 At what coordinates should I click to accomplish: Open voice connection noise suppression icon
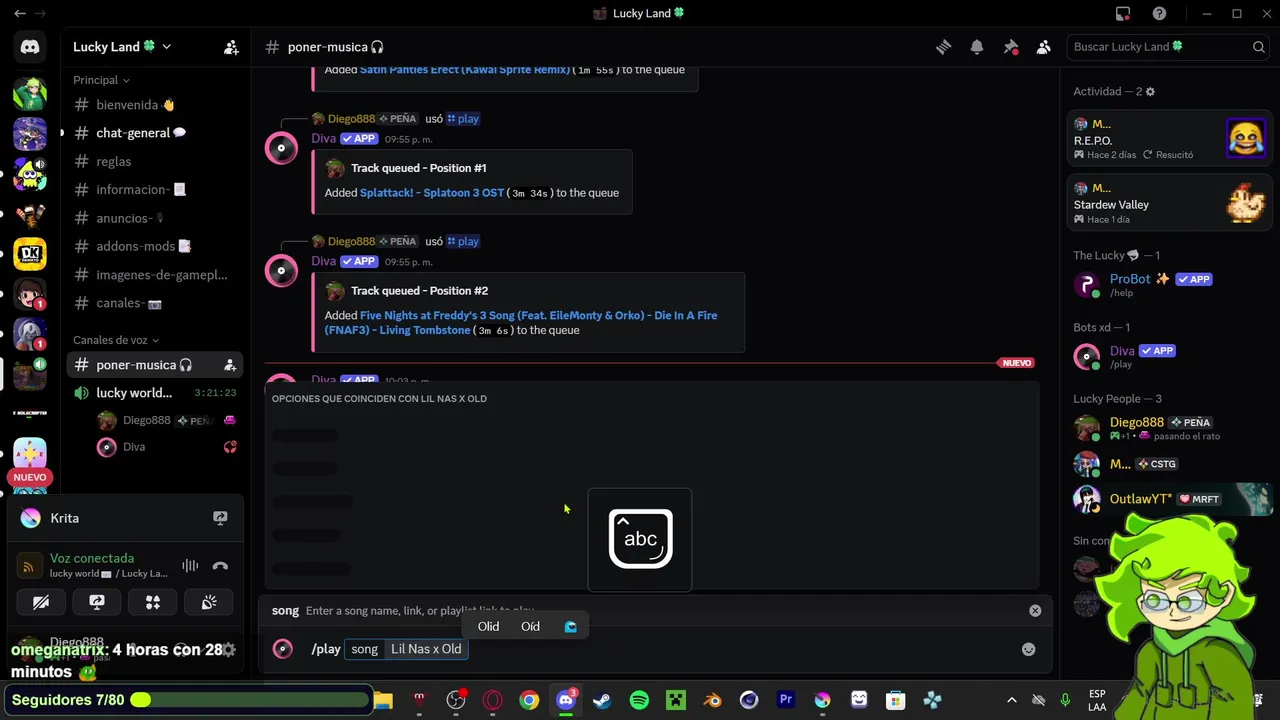tap(190, 566)
